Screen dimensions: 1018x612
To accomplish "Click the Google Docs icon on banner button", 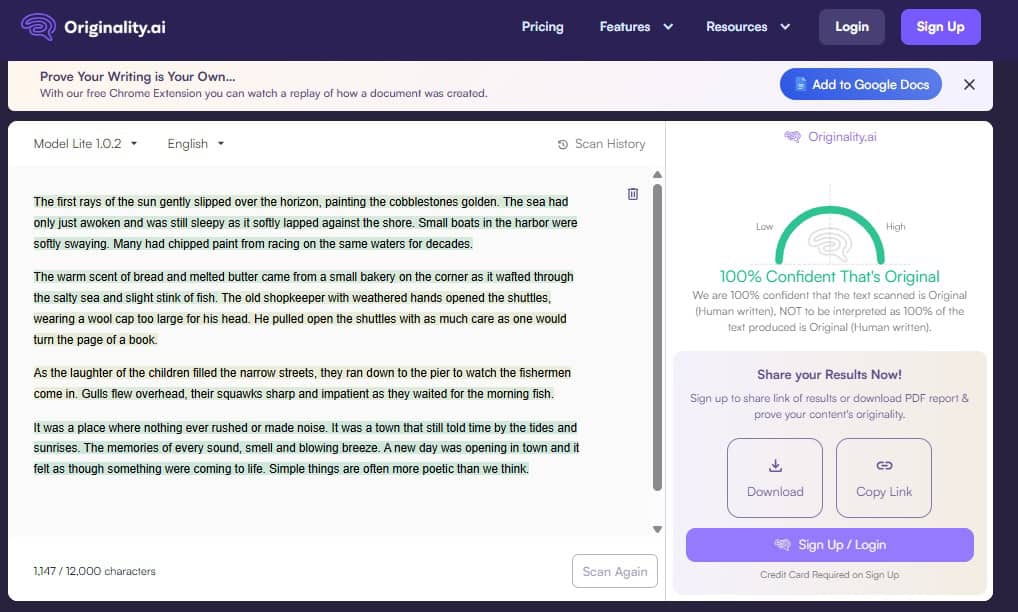I will click(800, 85).
